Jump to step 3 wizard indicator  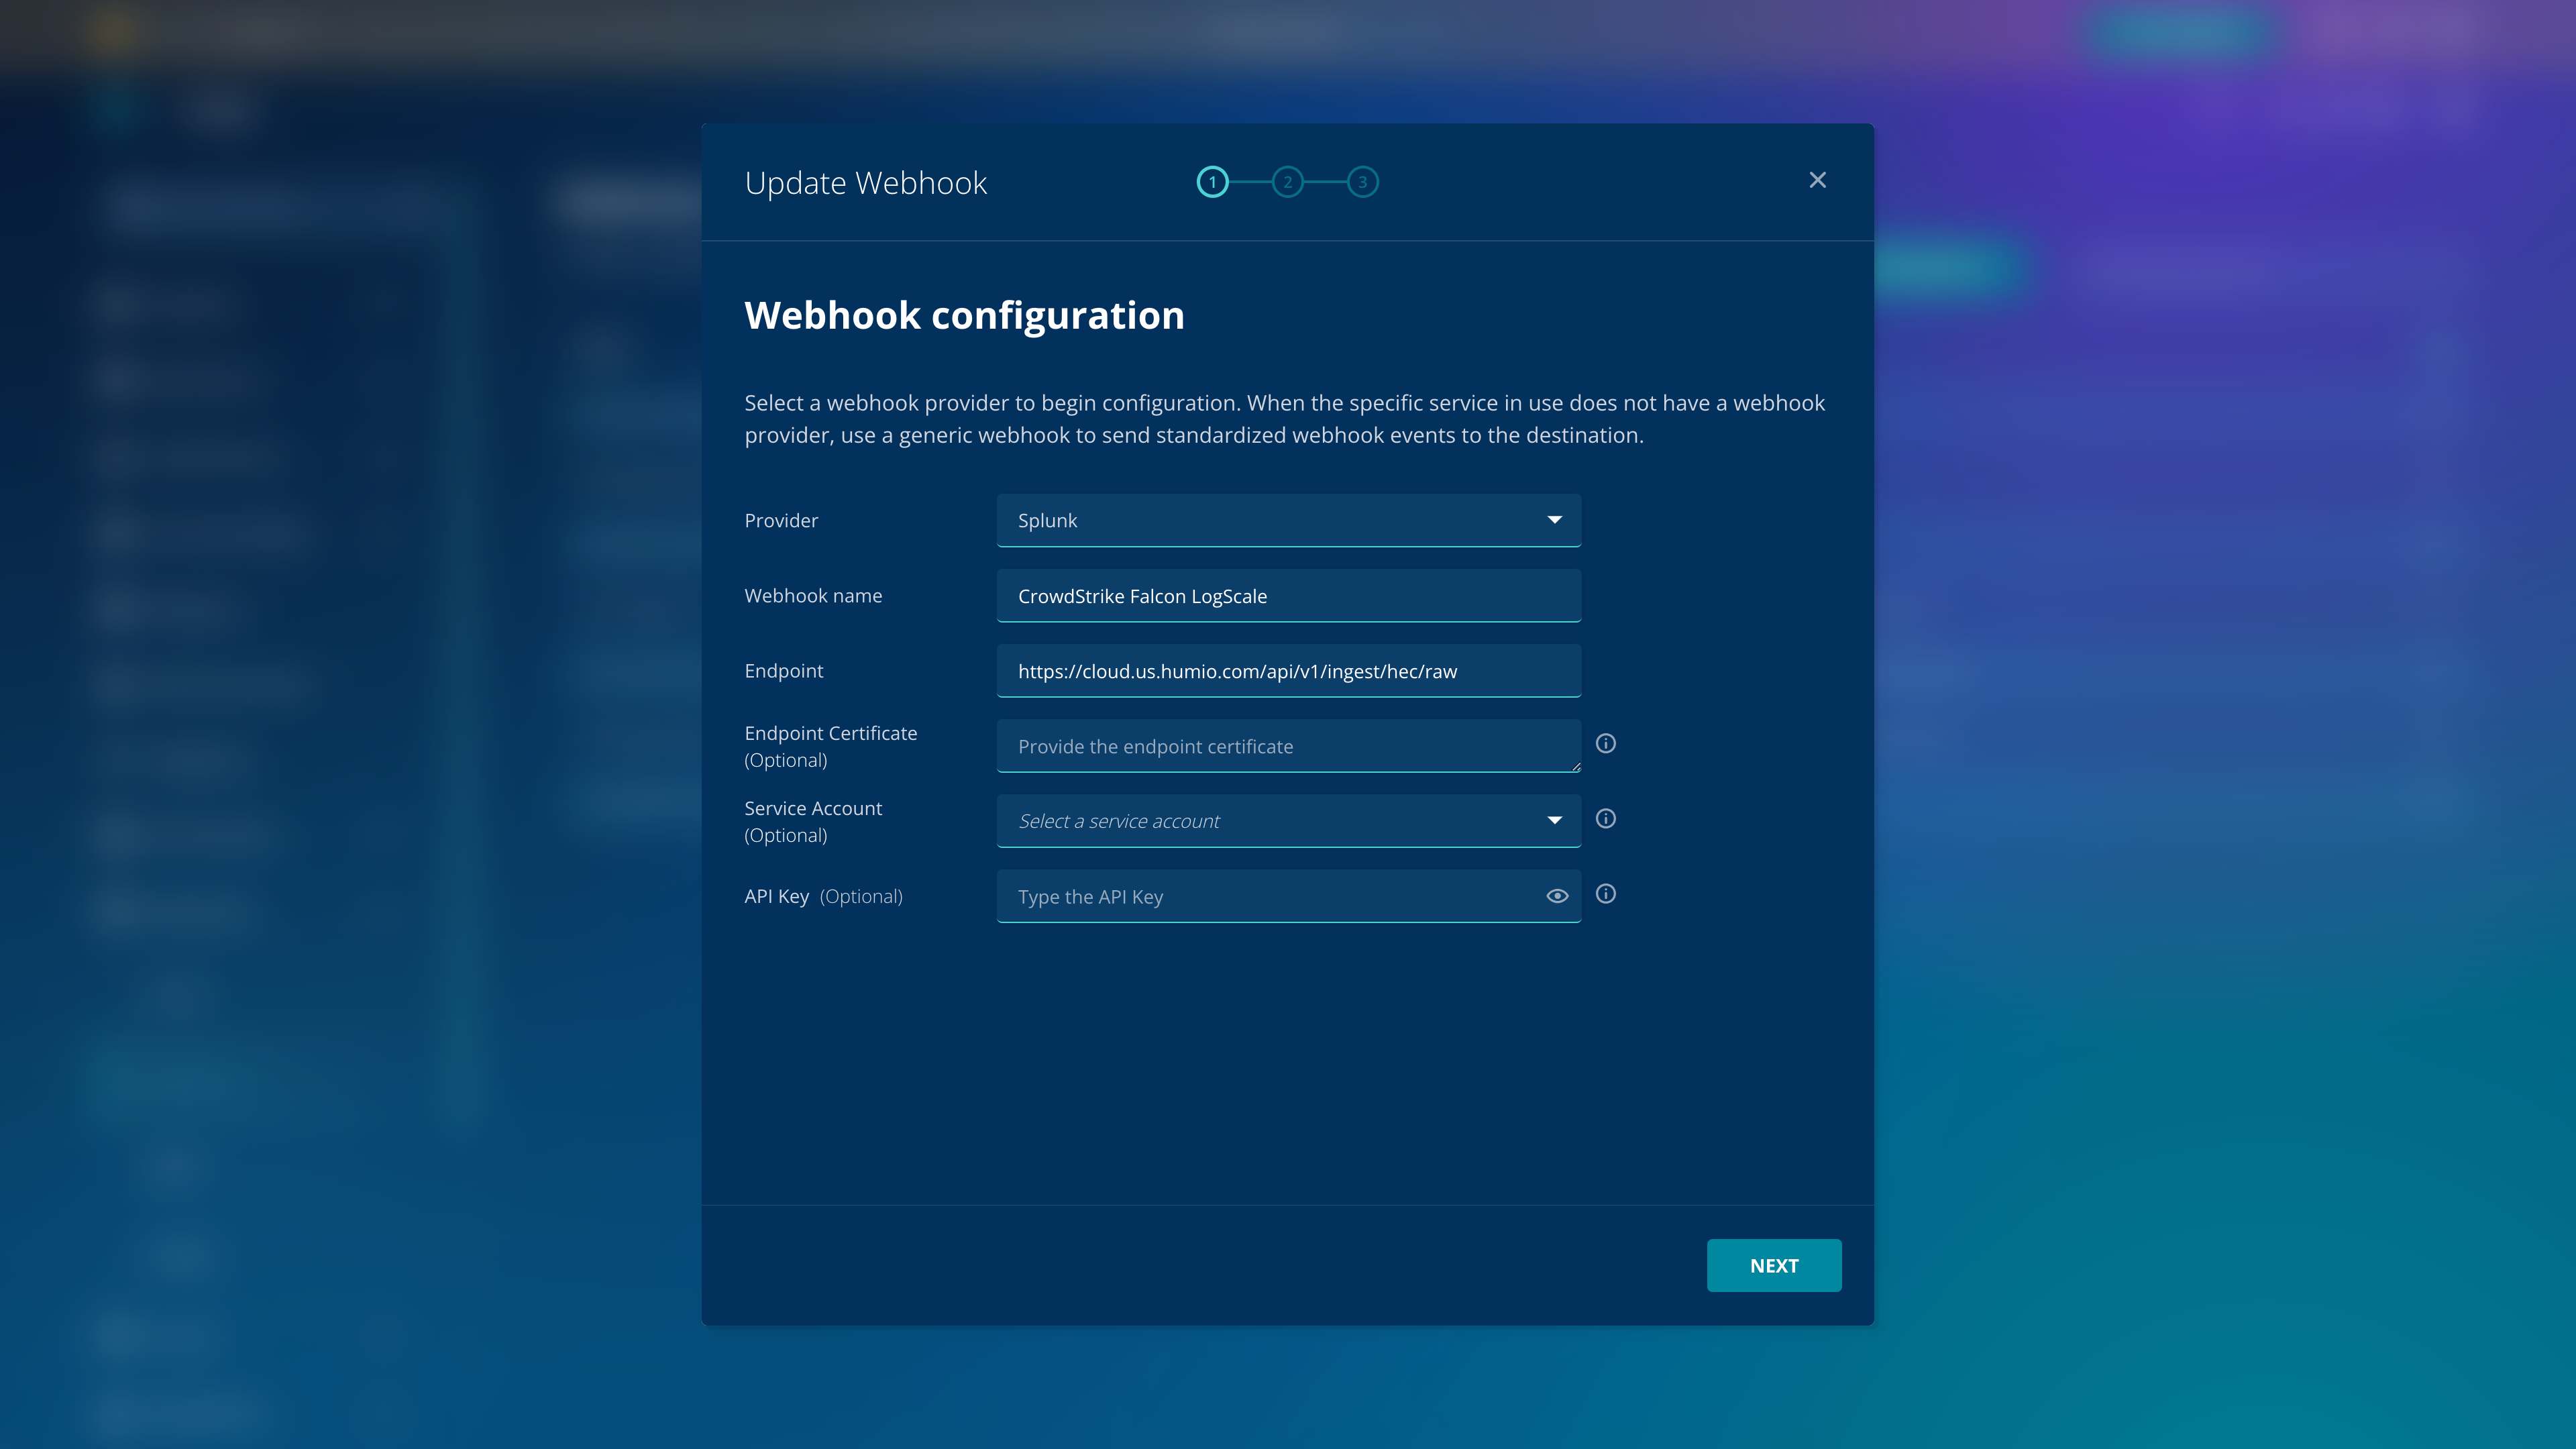coord(1362,182)
